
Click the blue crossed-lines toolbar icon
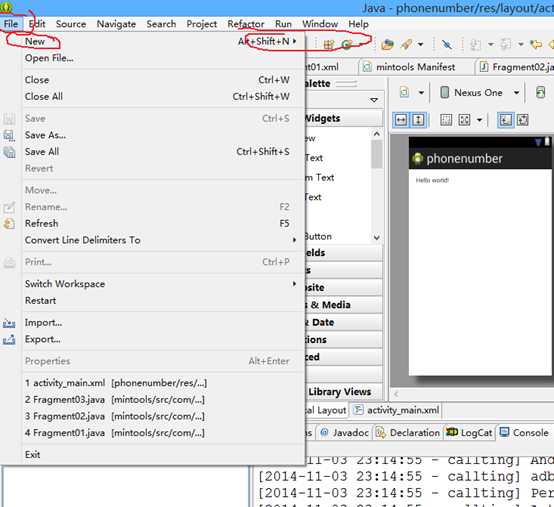pos(447,45)
